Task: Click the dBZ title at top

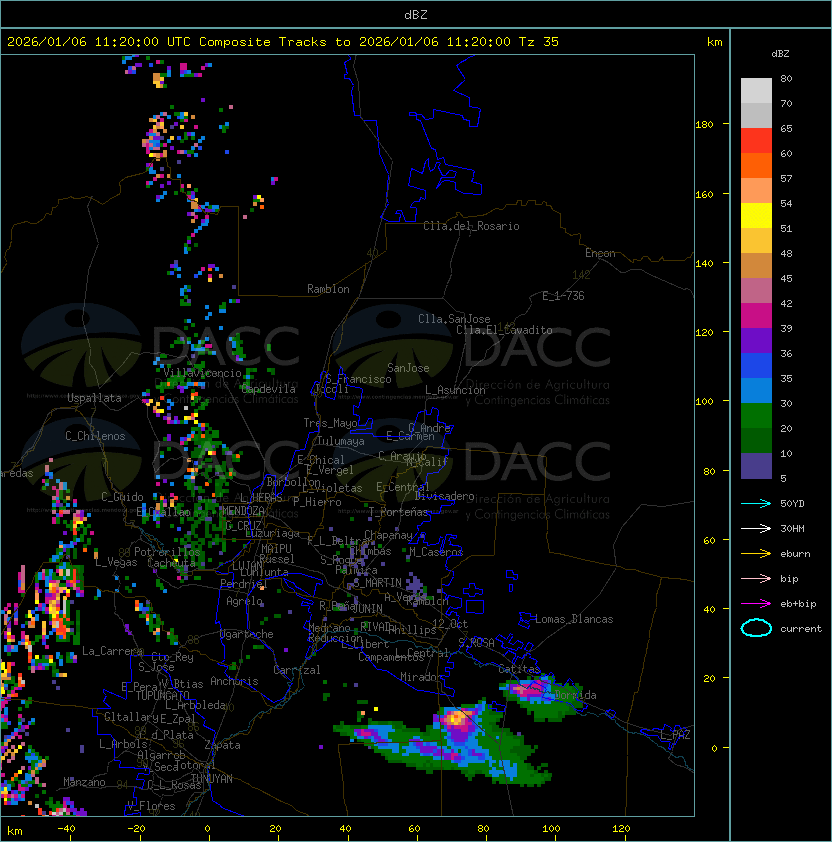Action: click(416, 15)
